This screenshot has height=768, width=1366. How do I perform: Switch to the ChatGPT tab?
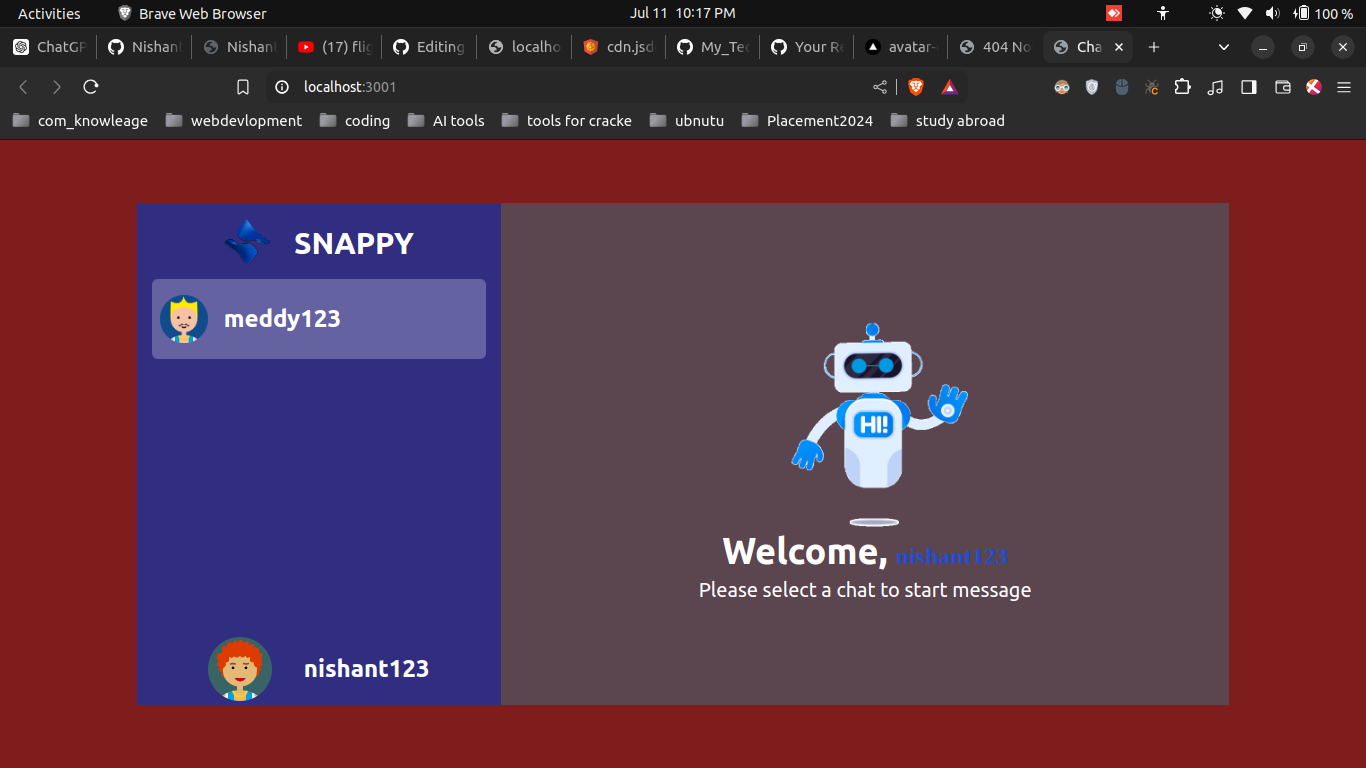click(49, 47)
